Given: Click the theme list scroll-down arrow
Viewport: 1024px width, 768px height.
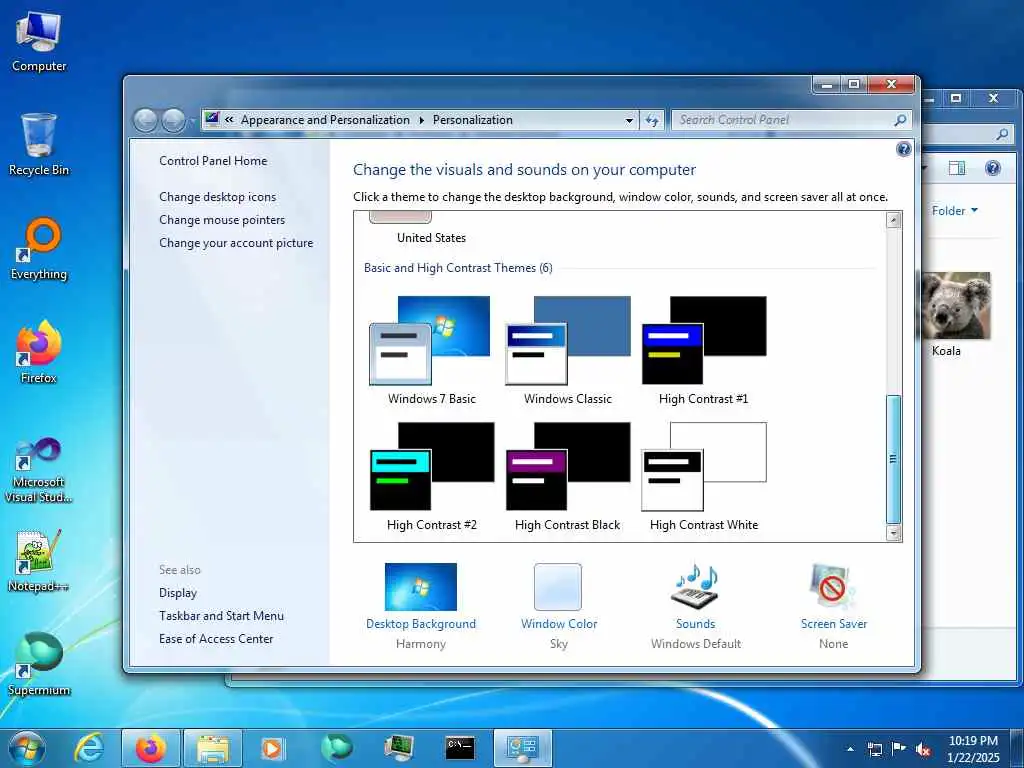Looking at the screenshot, I should pos(893,533).
